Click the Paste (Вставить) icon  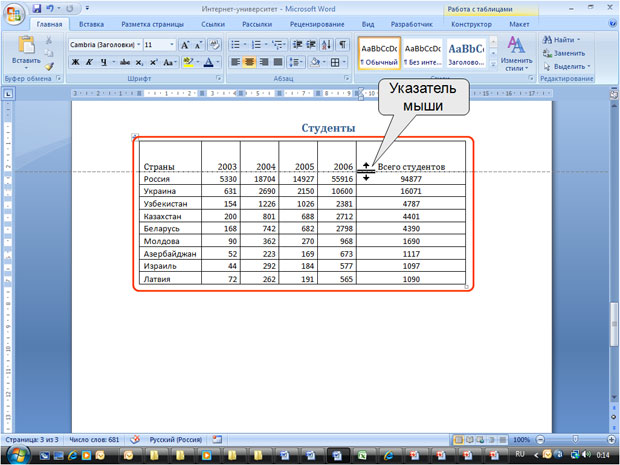tap(26, 45)
